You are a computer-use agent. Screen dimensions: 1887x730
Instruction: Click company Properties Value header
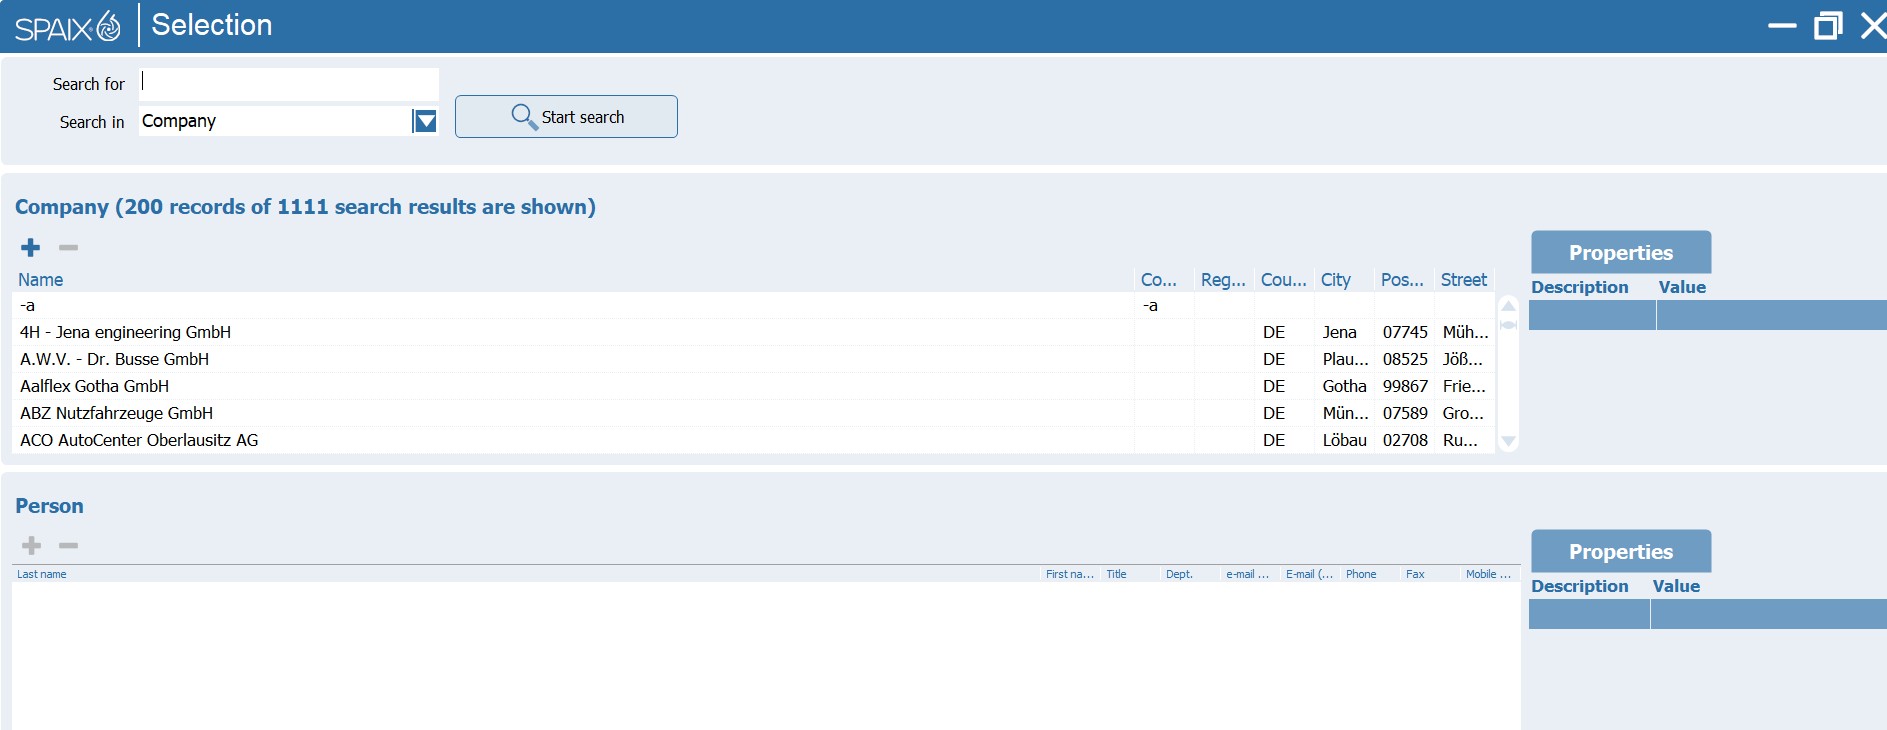(1682, 287)
